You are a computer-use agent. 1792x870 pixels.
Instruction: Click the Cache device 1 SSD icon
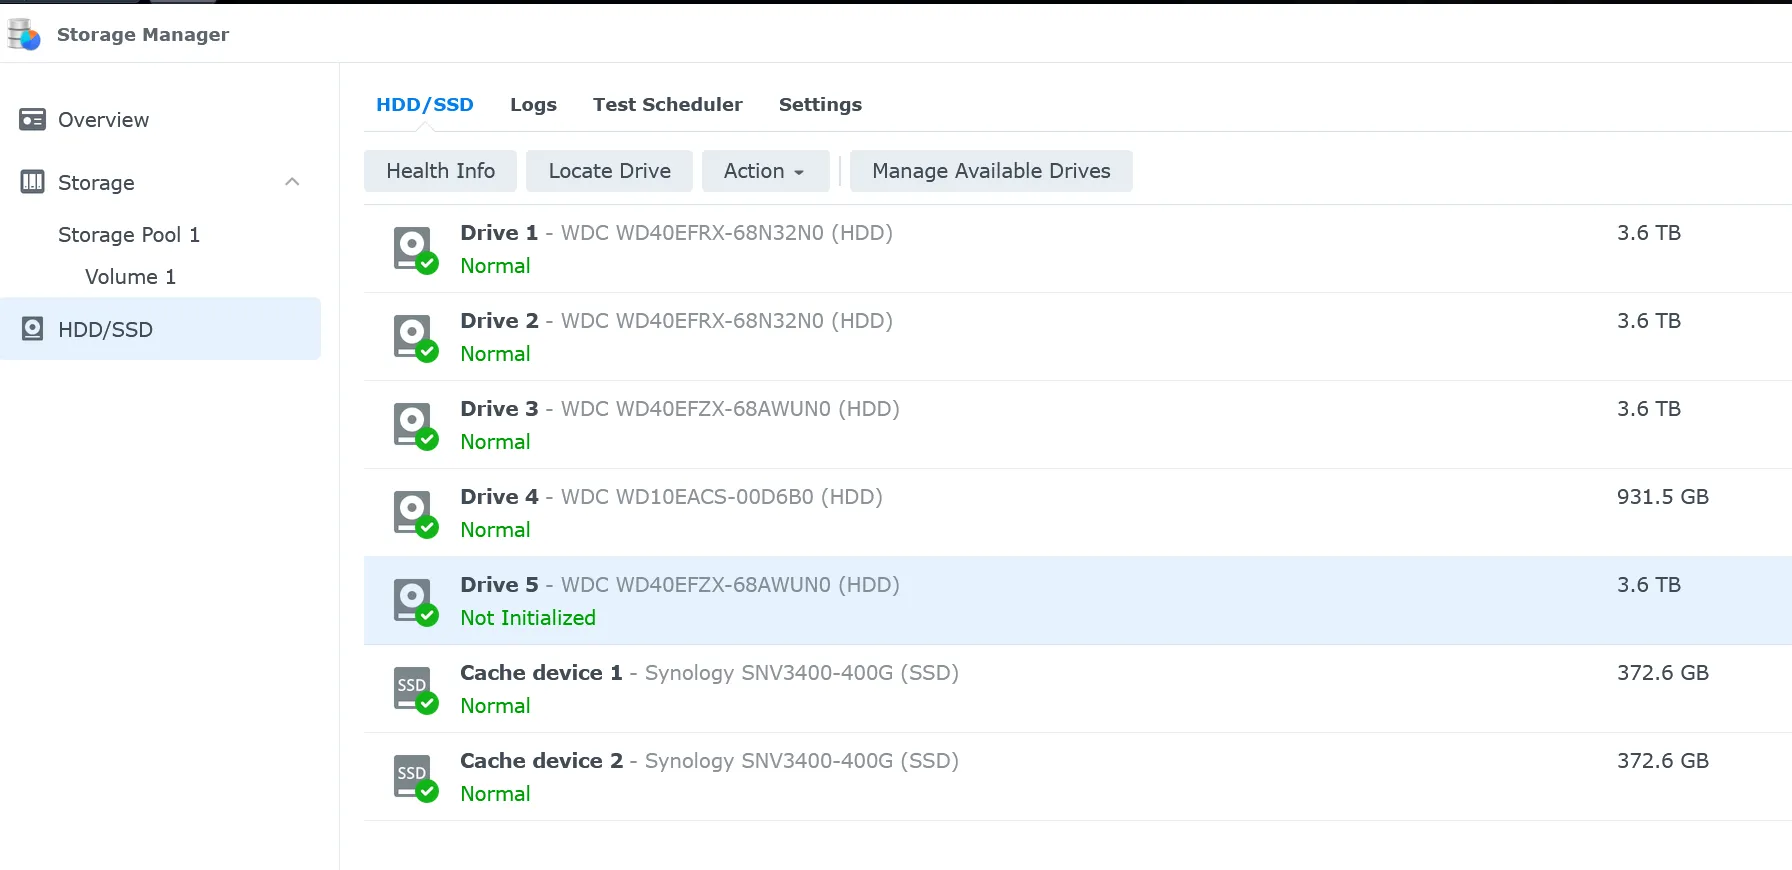click(415, 689)
